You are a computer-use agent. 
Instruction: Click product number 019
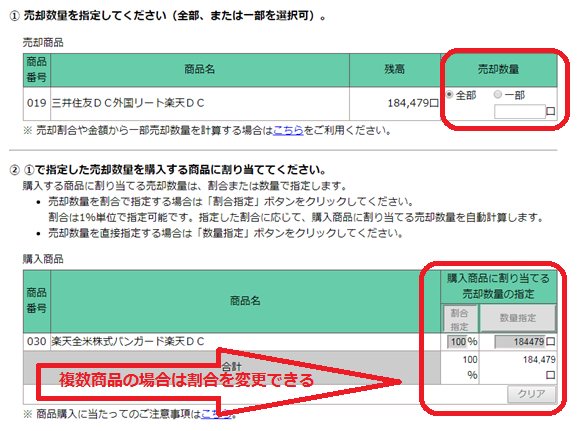click(36, 103)
